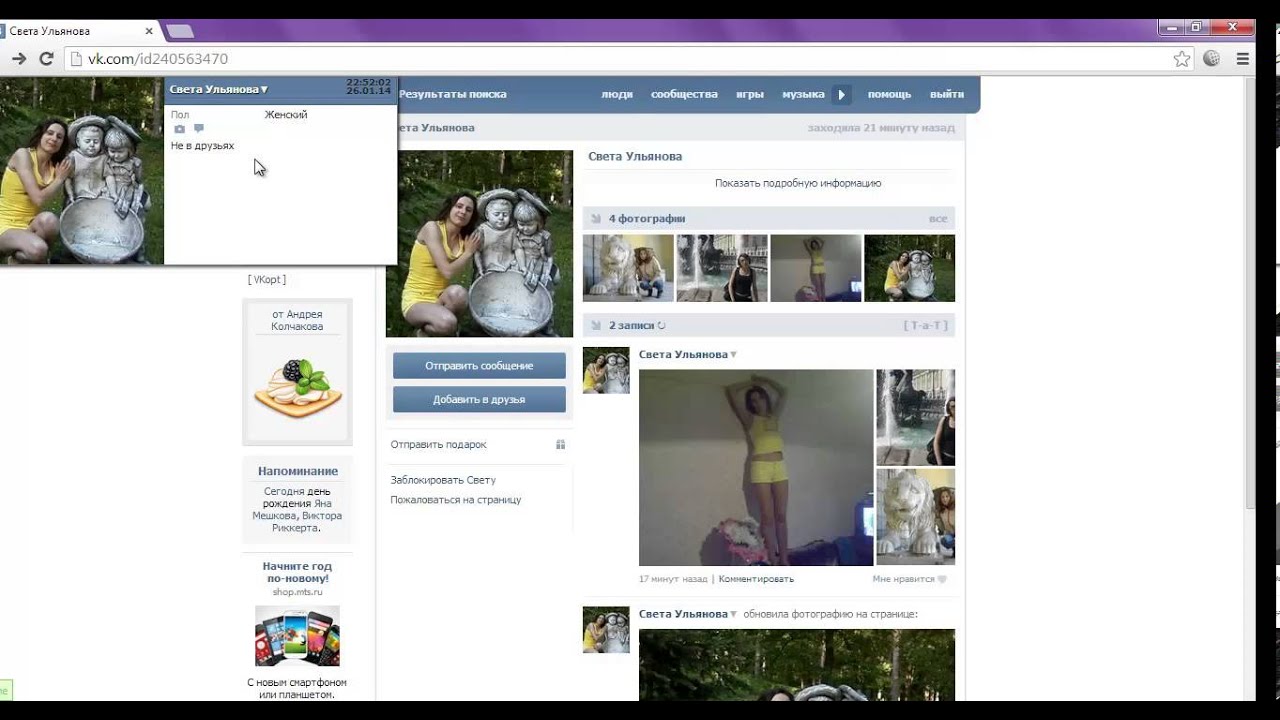Click the second post's author avatar
The height and width of the screenshot is (720, 1280).
(x=606, y=630)
